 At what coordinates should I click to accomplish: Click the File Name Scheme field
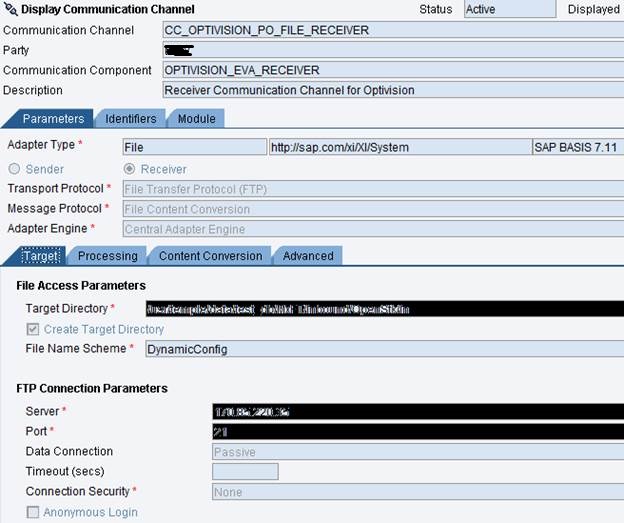point(384,349)
